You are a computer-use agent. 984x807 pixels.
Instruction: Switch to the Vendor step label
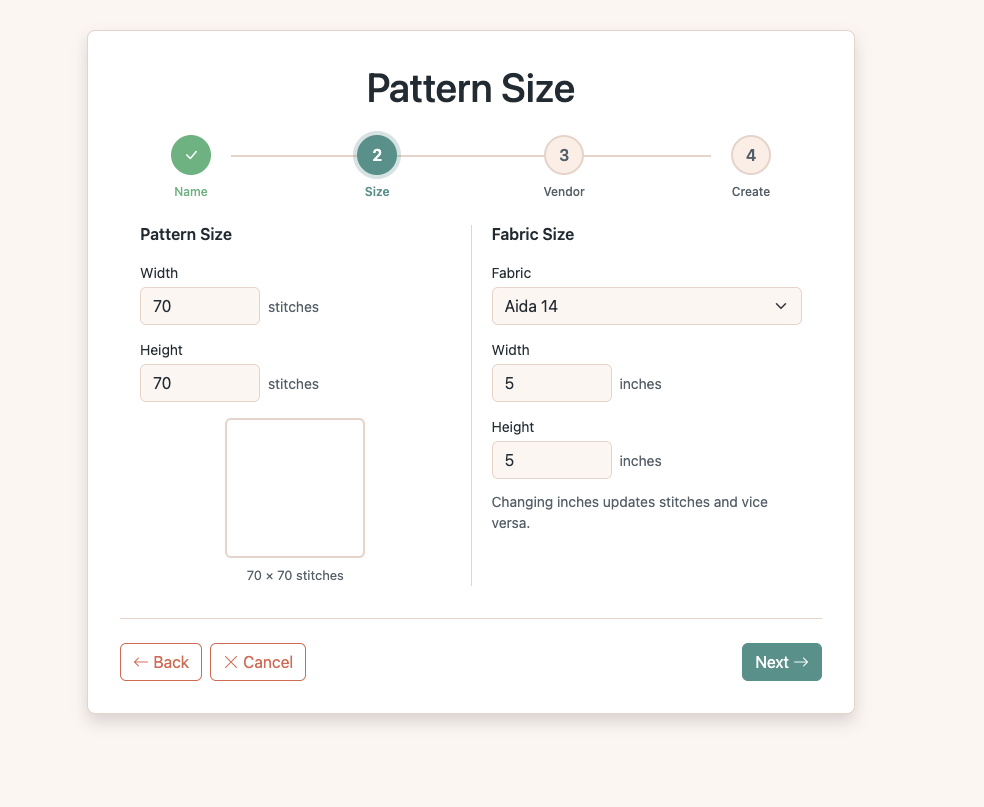click(x=564, y=192)
